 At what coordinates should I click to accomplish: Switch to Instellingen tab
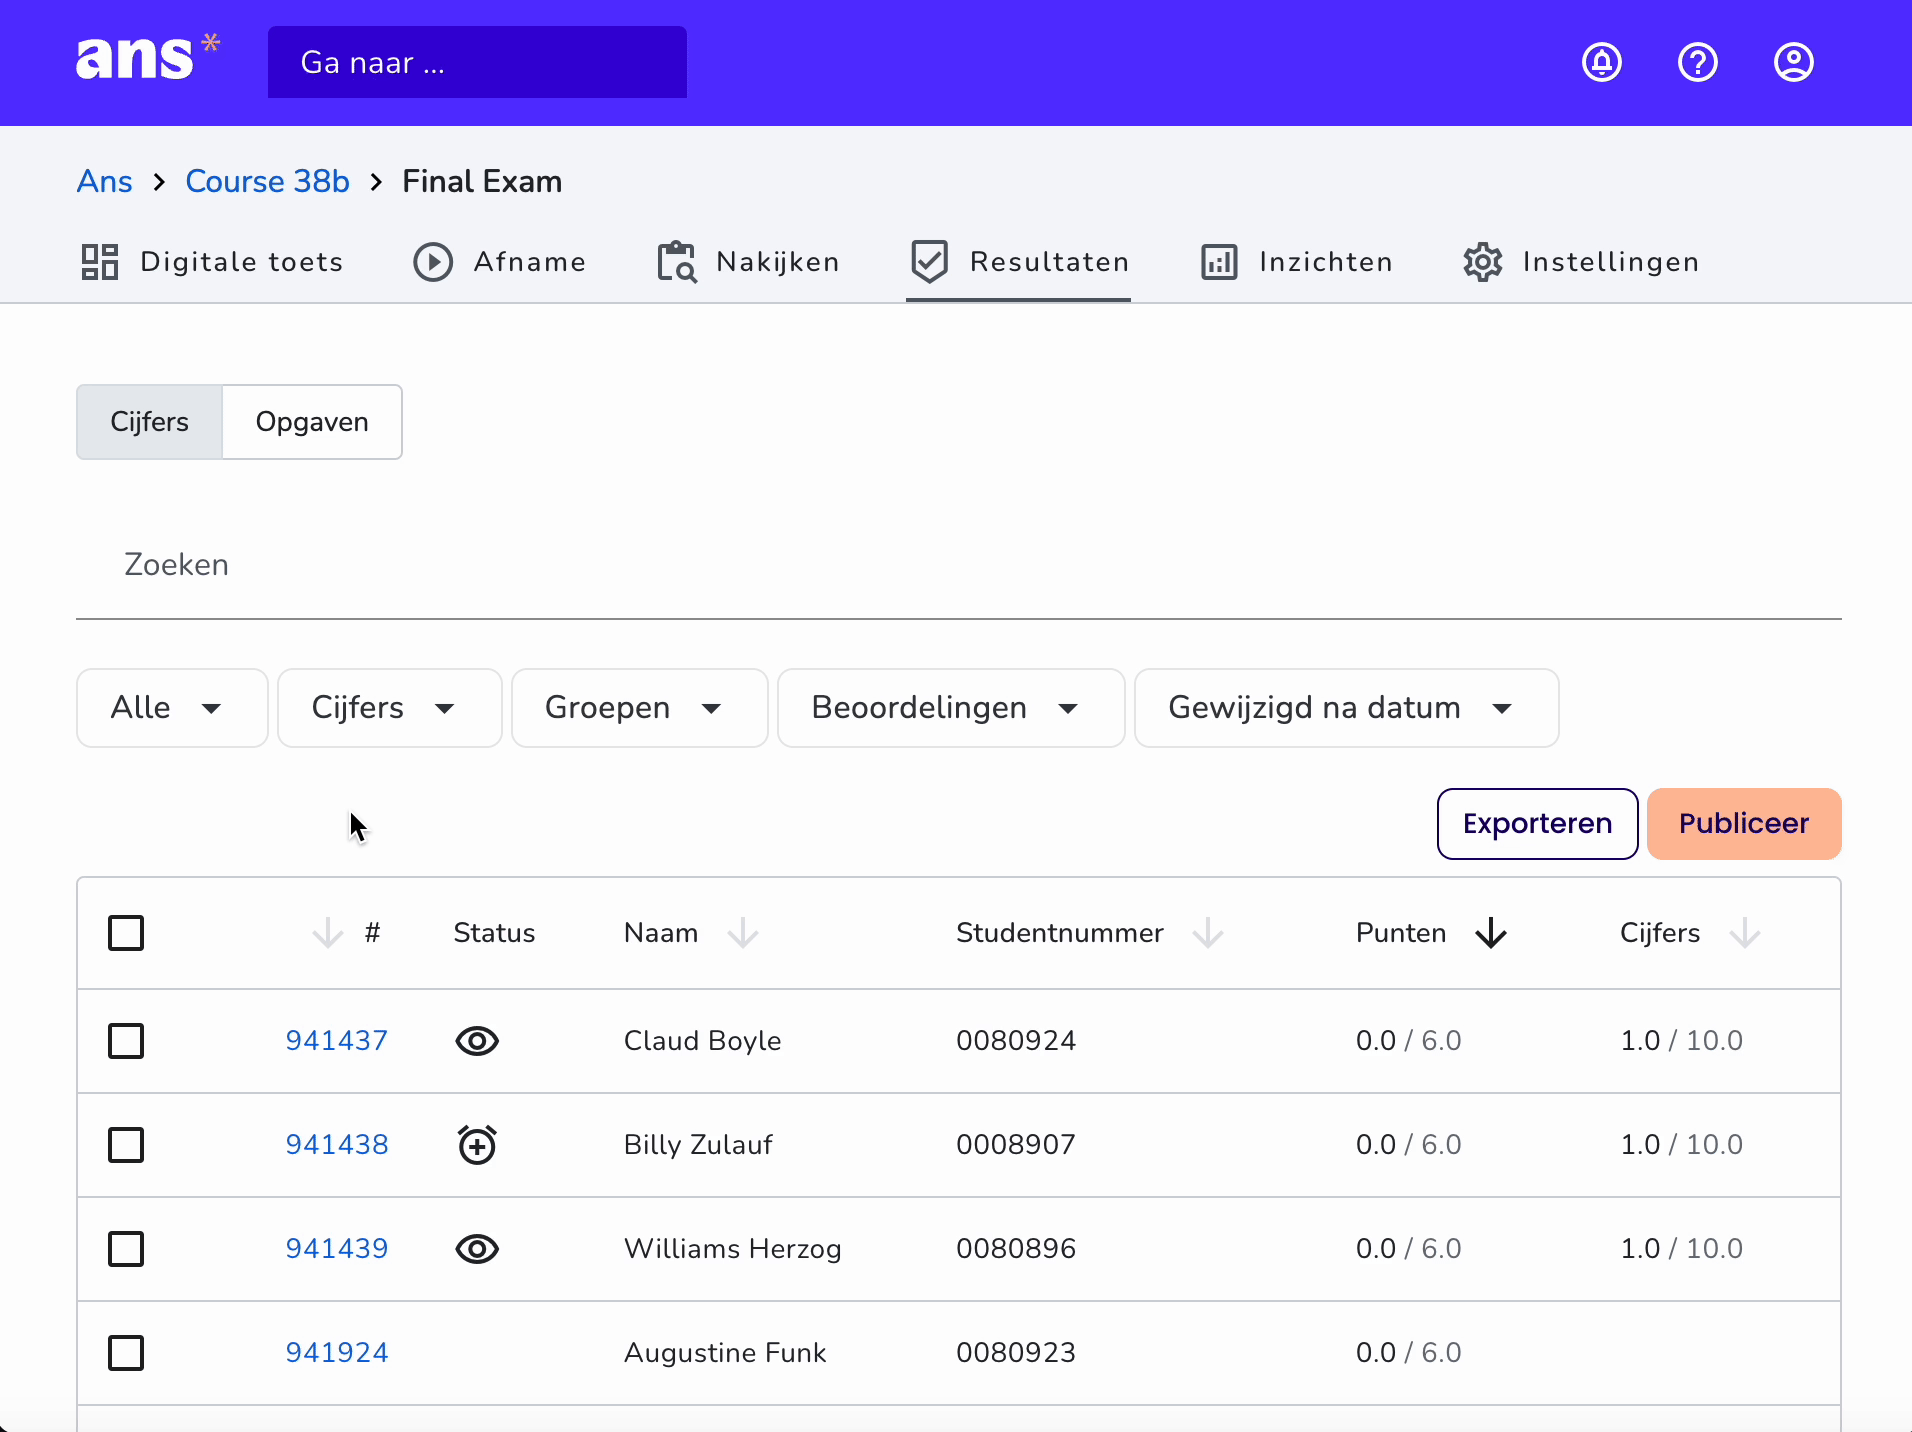[1581, 262]
